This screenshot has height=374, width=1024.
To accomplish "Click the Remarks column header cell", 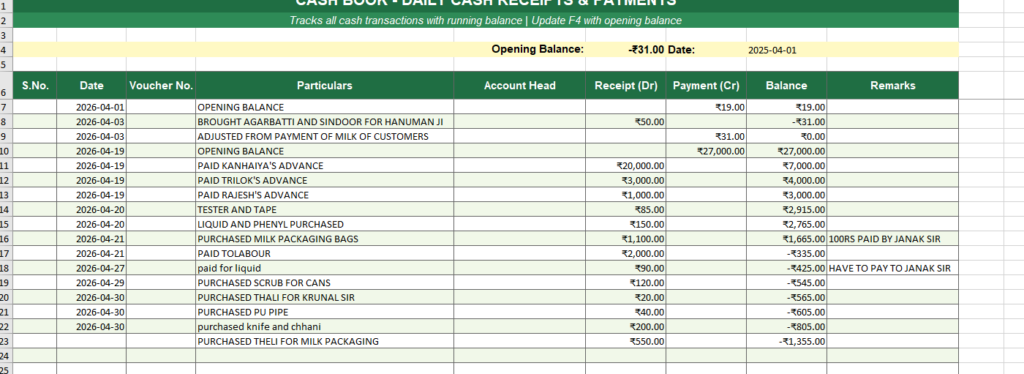I will tap(892, 86).
